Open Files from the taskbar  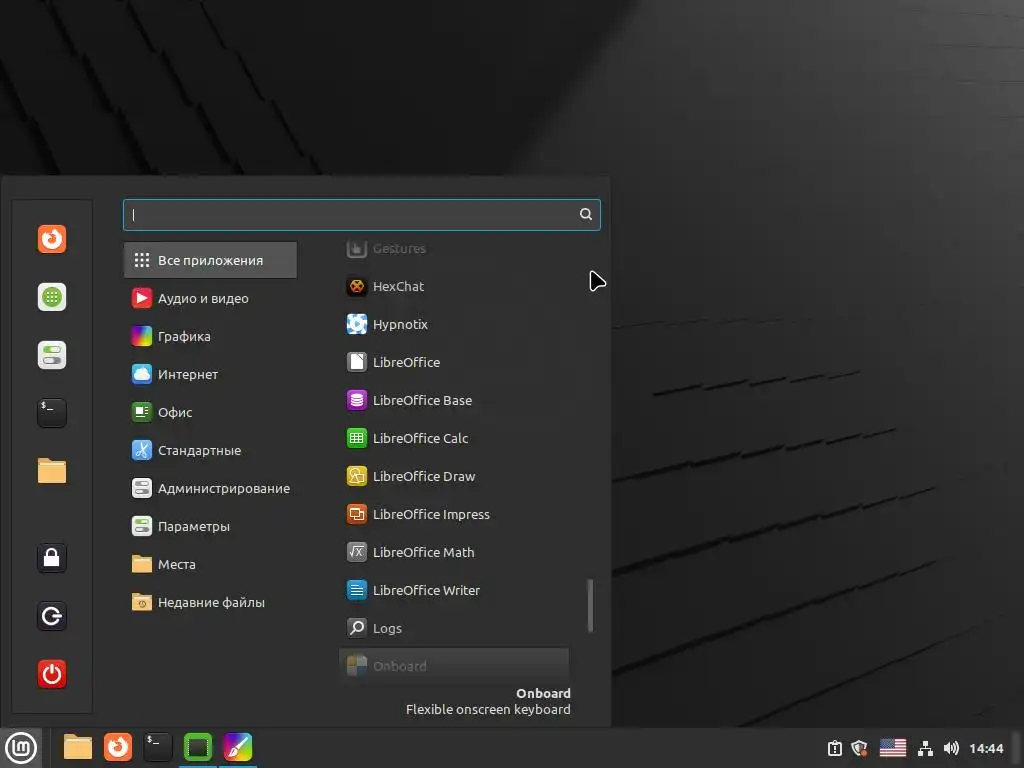[x=78, y=747]
